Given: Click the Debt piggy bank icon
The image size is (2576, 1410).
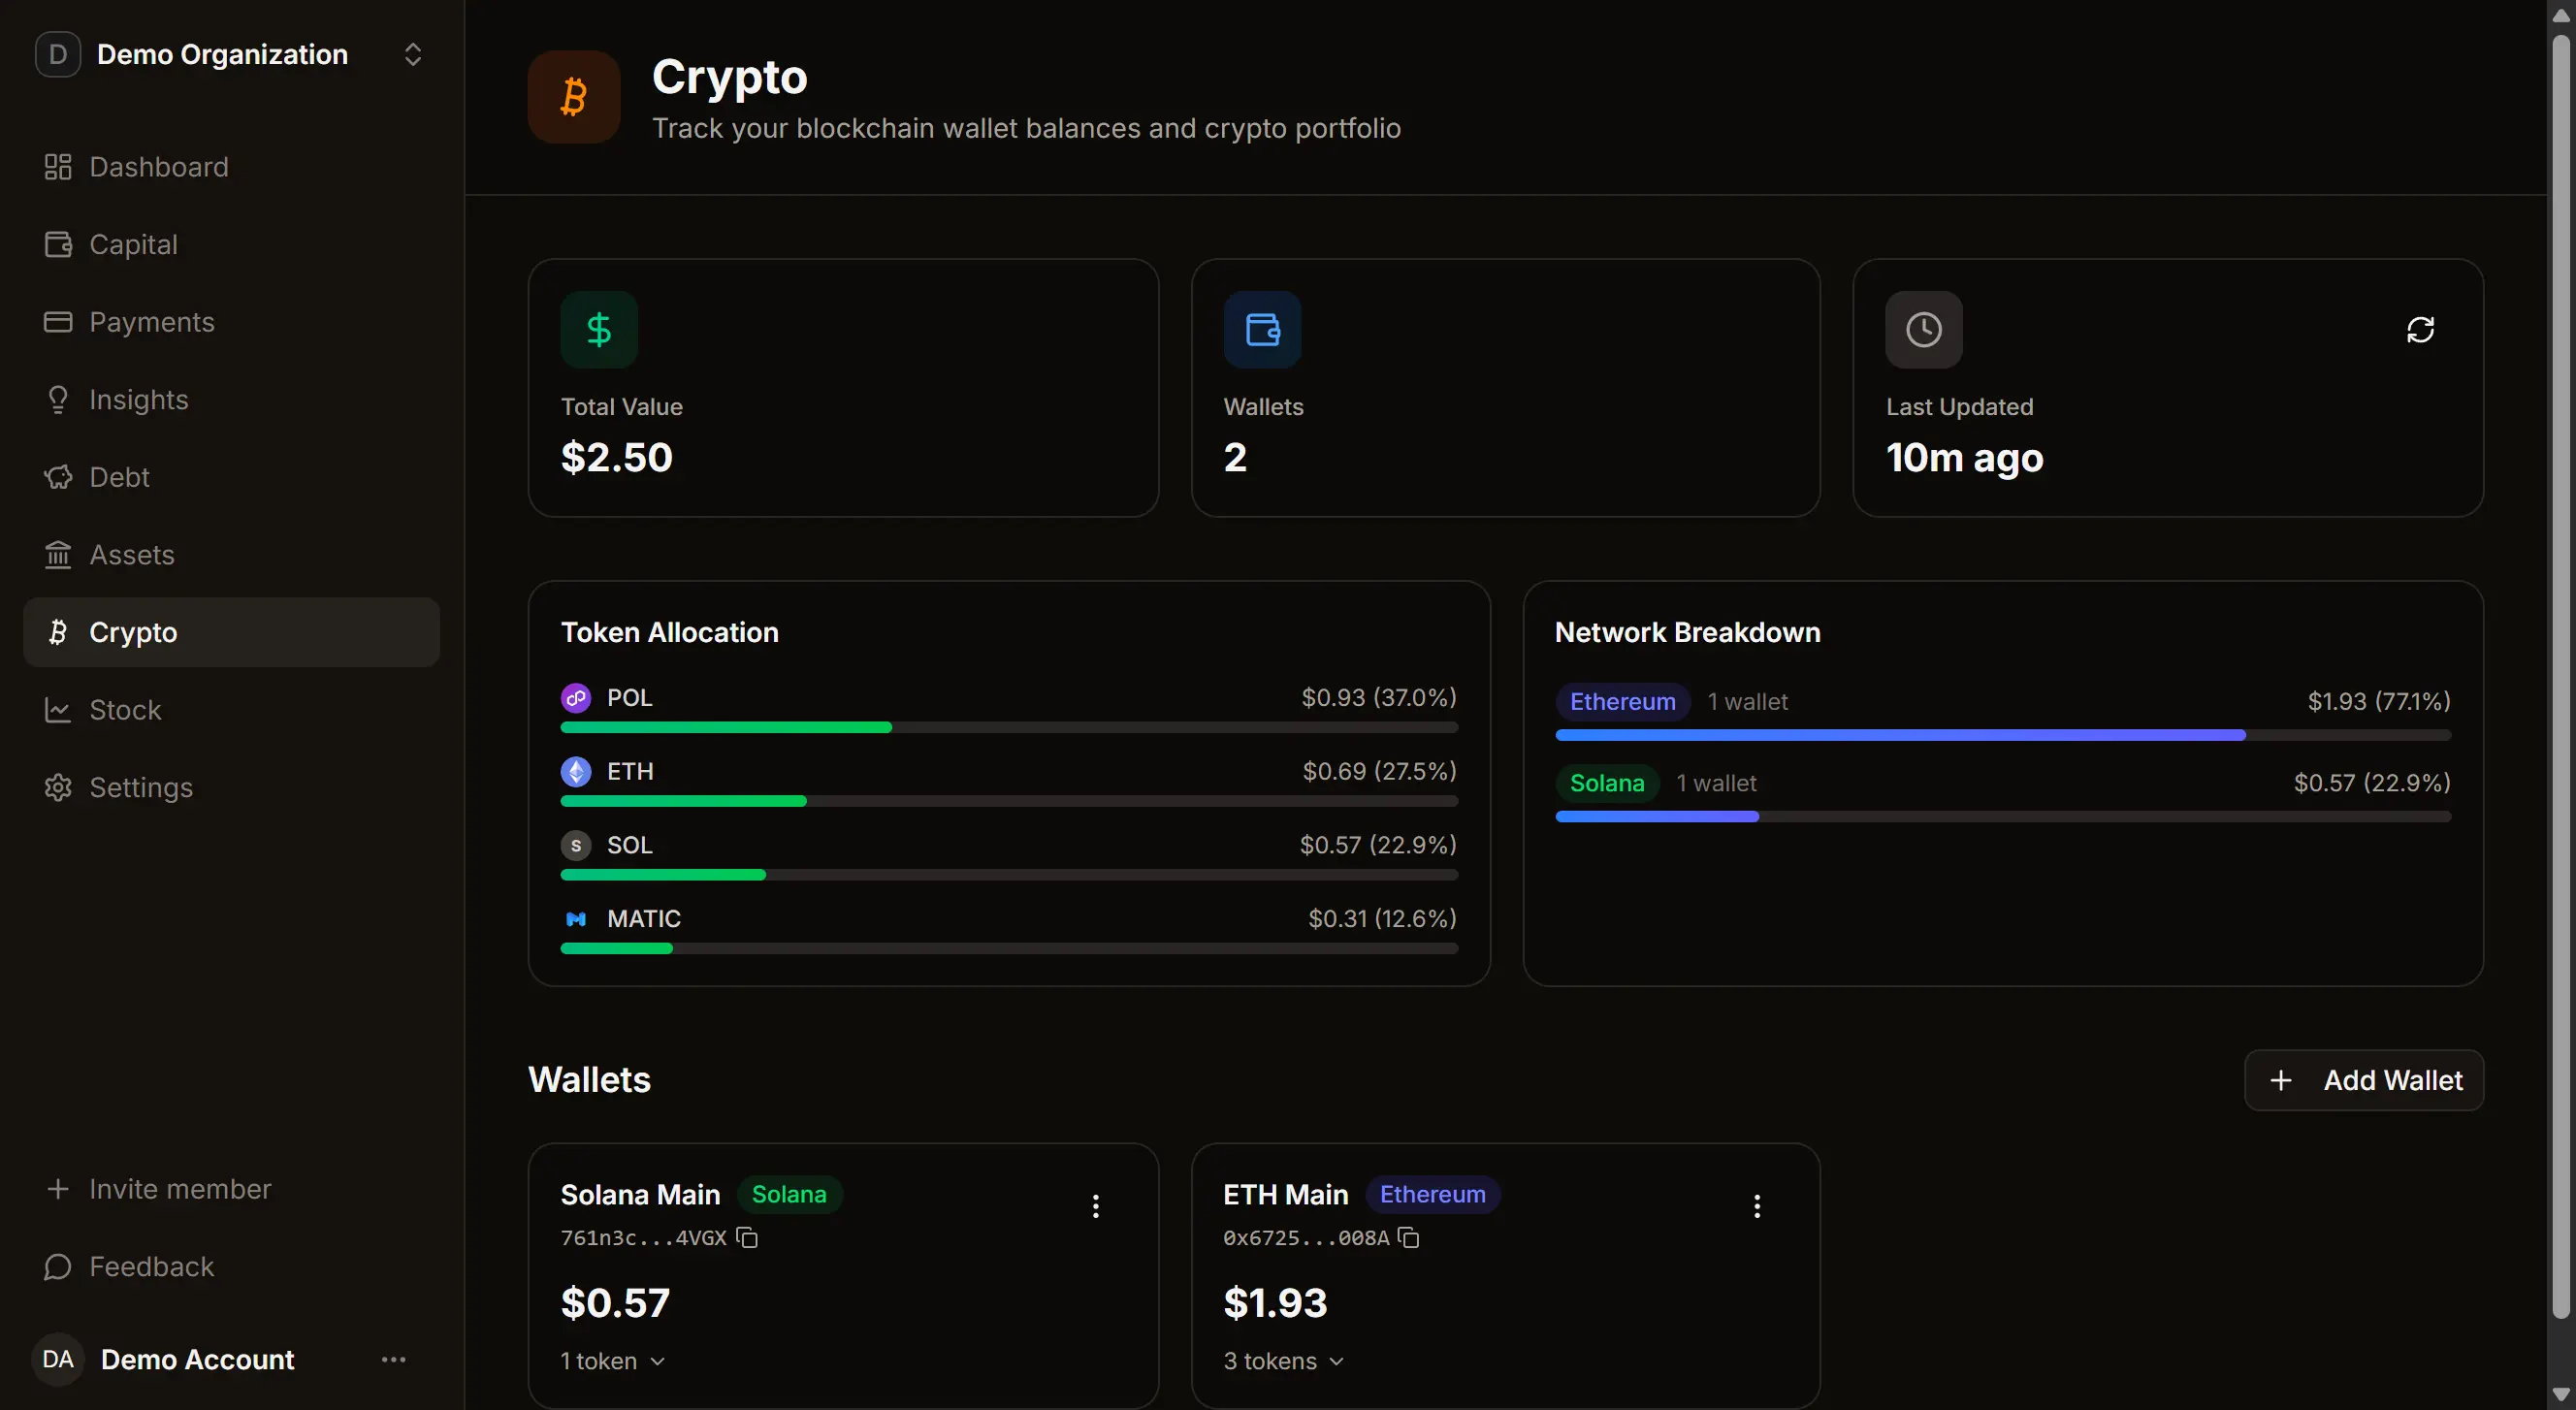Looking at the screenshot, I should [58, 477].
